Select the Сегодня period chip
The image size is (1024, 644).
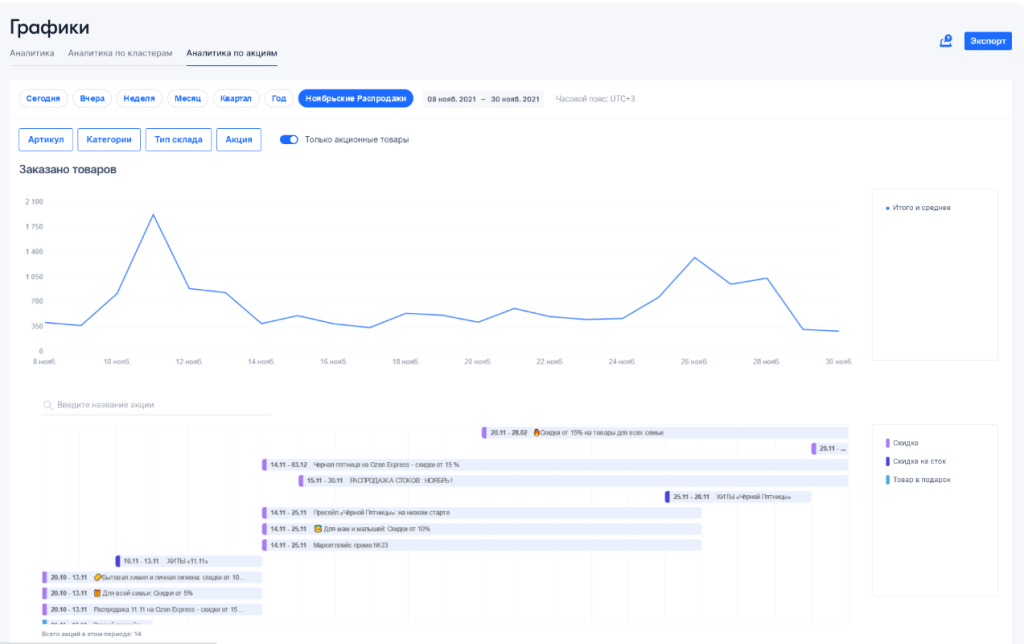coord(42,99)
